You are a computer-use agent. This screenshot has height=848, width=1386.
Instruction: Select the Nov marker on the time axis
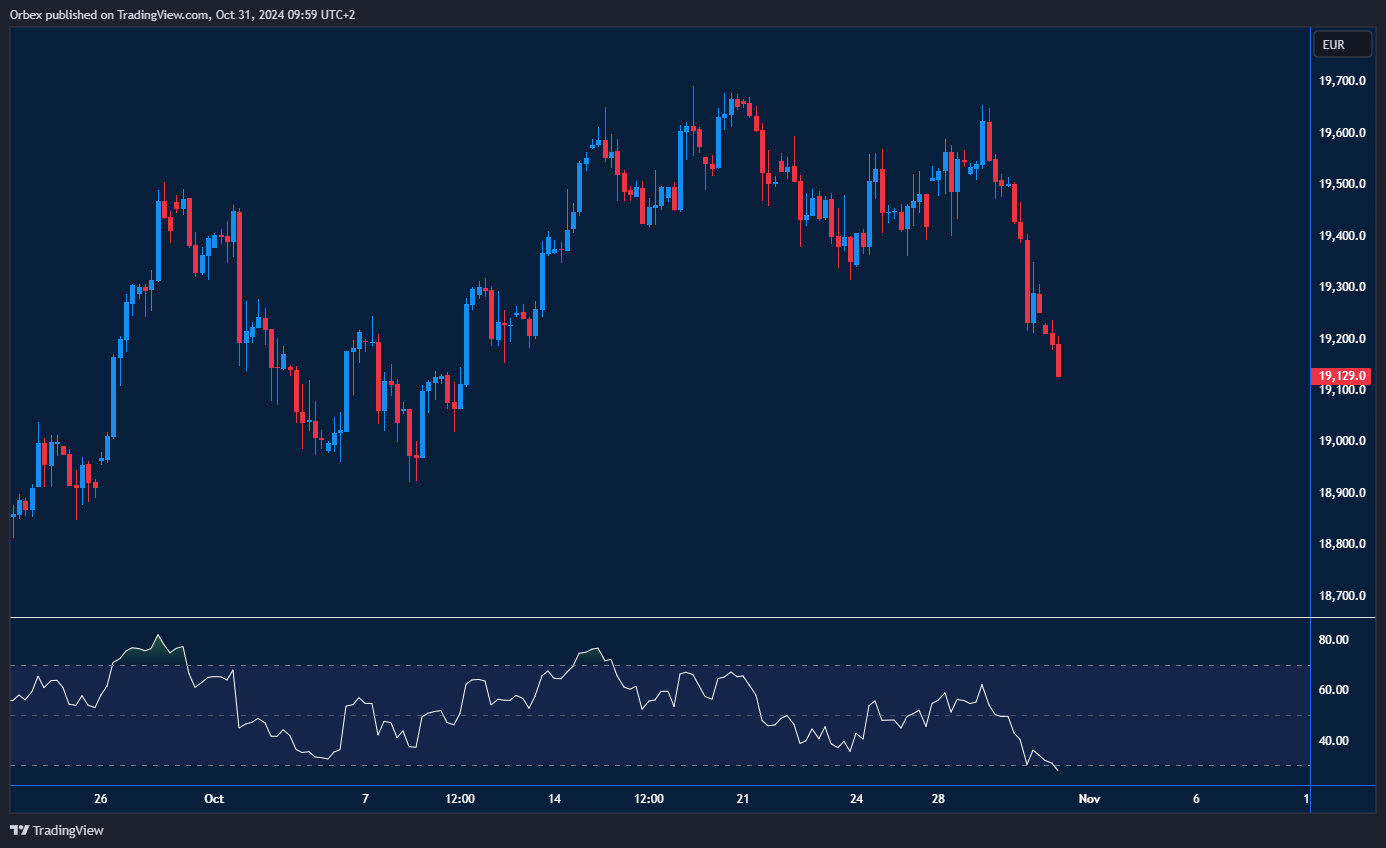pyautogui.click(x=1089, y=799)
